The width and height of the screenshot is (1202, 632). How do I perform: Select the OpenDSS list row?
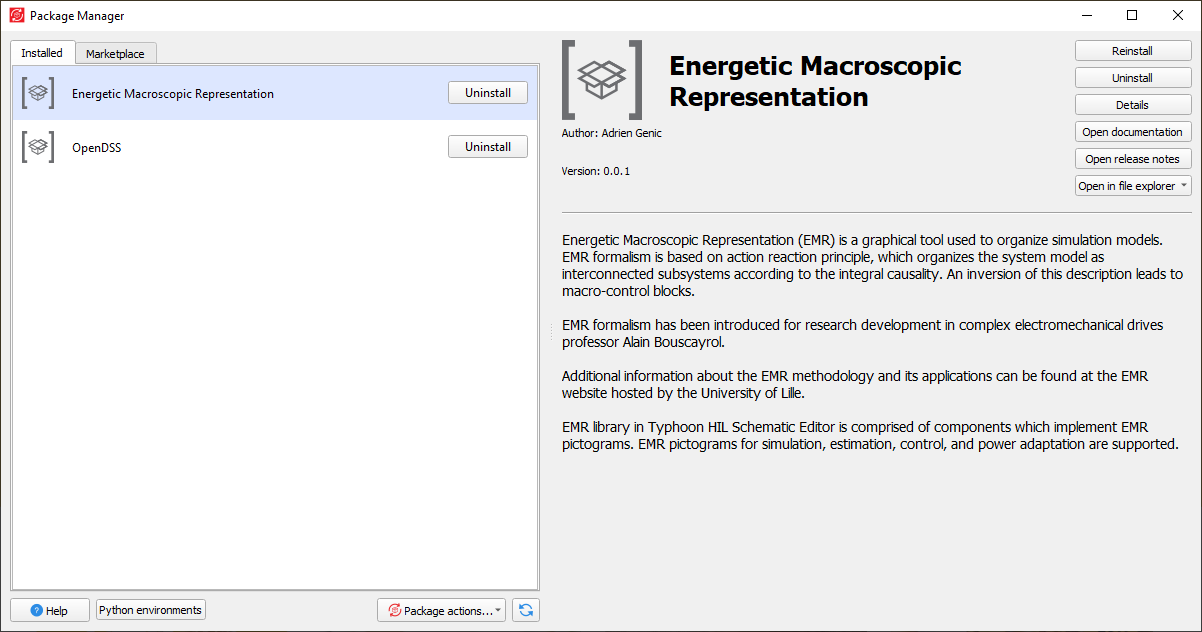pyautogui.click(x=250, y=147)
